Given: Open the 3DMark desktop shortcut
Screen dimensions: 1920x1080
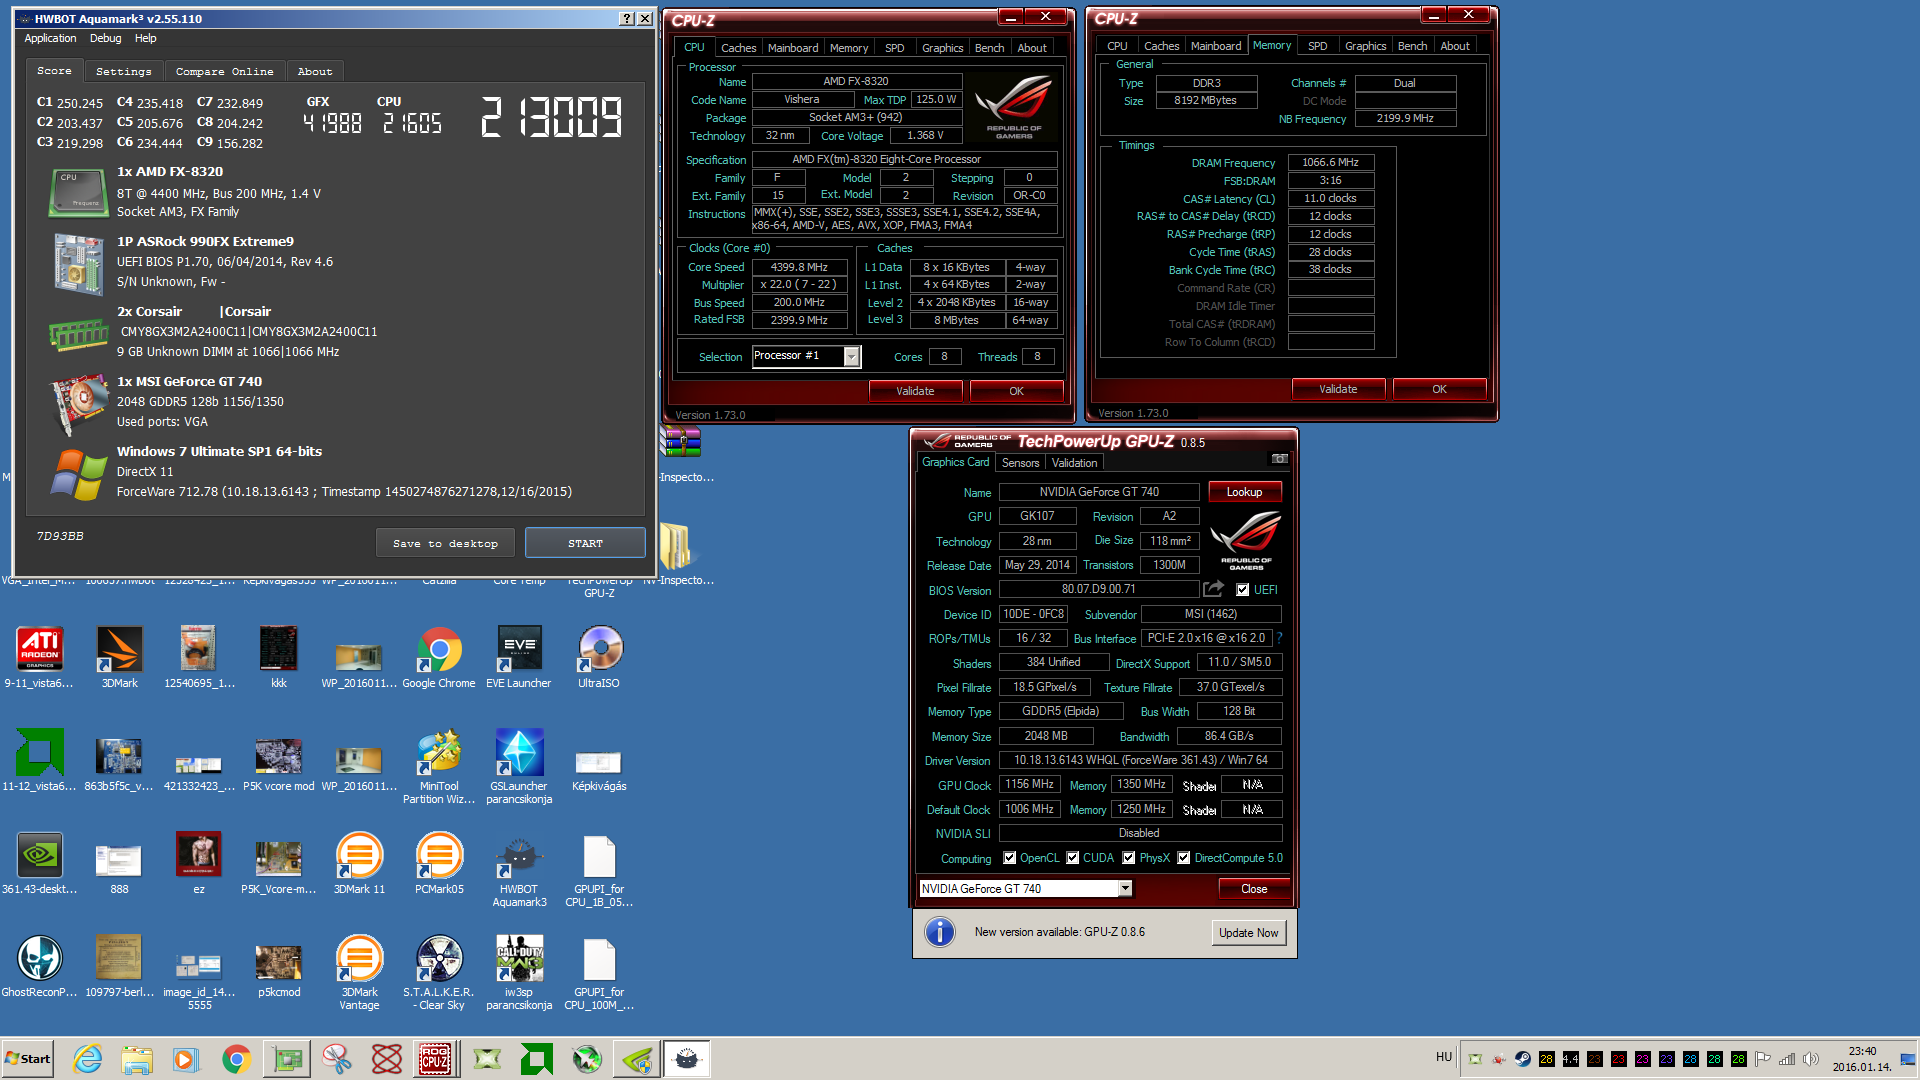Looking at the screenshot, I should coord(119,656).
